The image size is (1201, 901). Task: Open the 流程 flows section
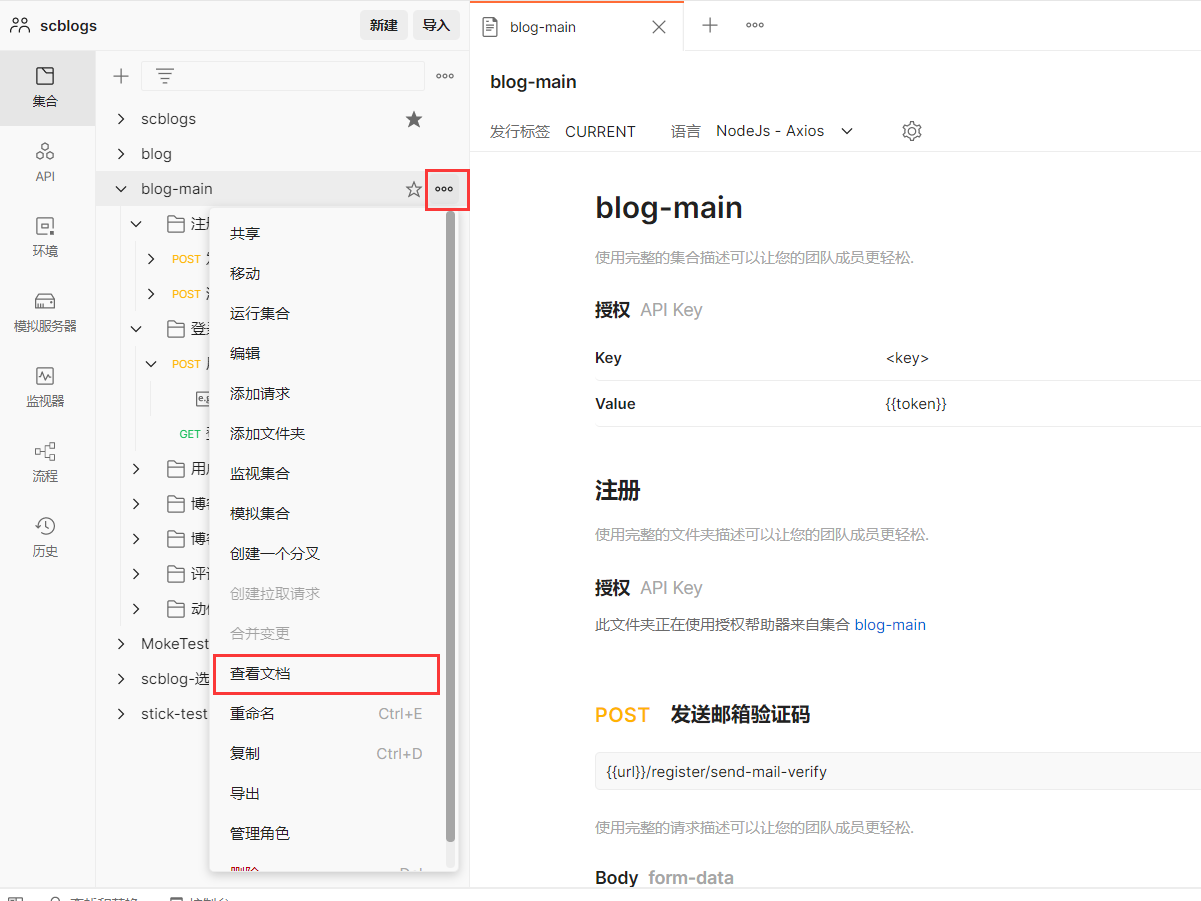coord(45,463)
